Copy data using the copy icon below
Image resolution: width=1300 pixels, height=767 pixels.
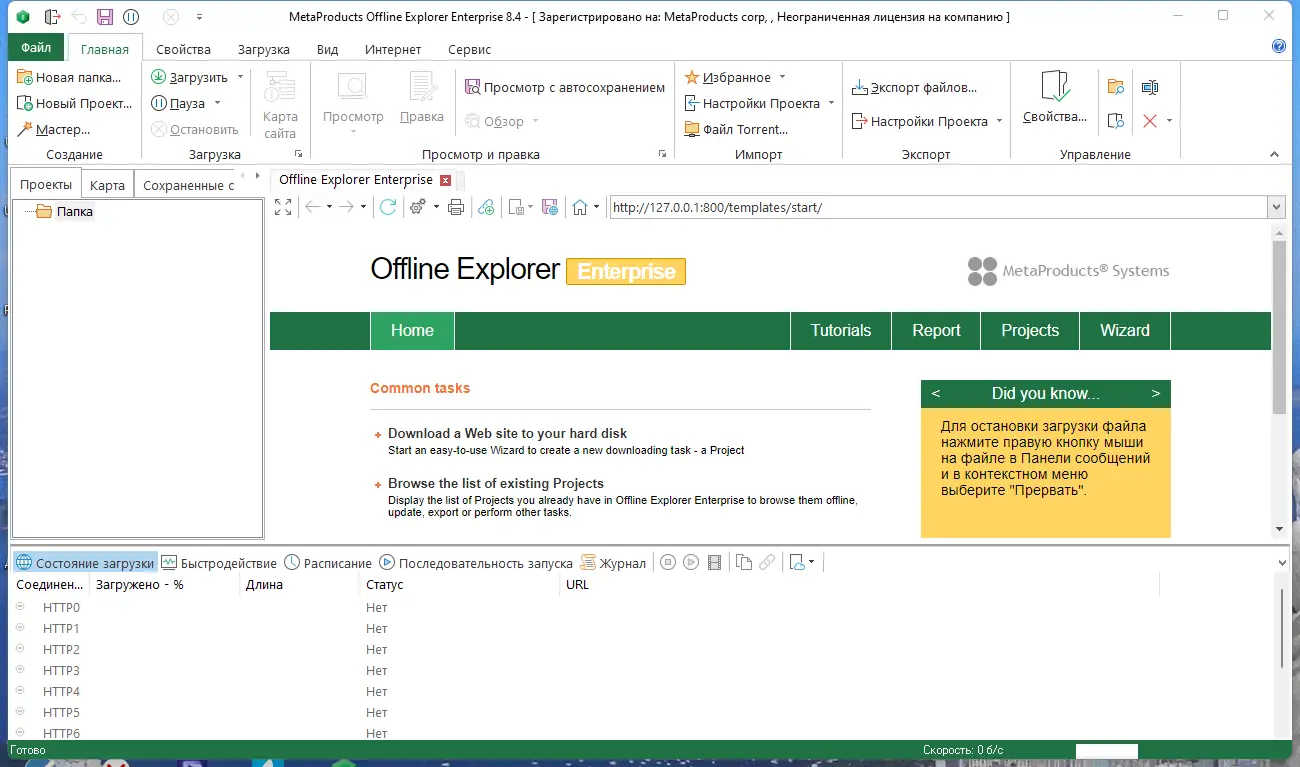click(743, 562)
